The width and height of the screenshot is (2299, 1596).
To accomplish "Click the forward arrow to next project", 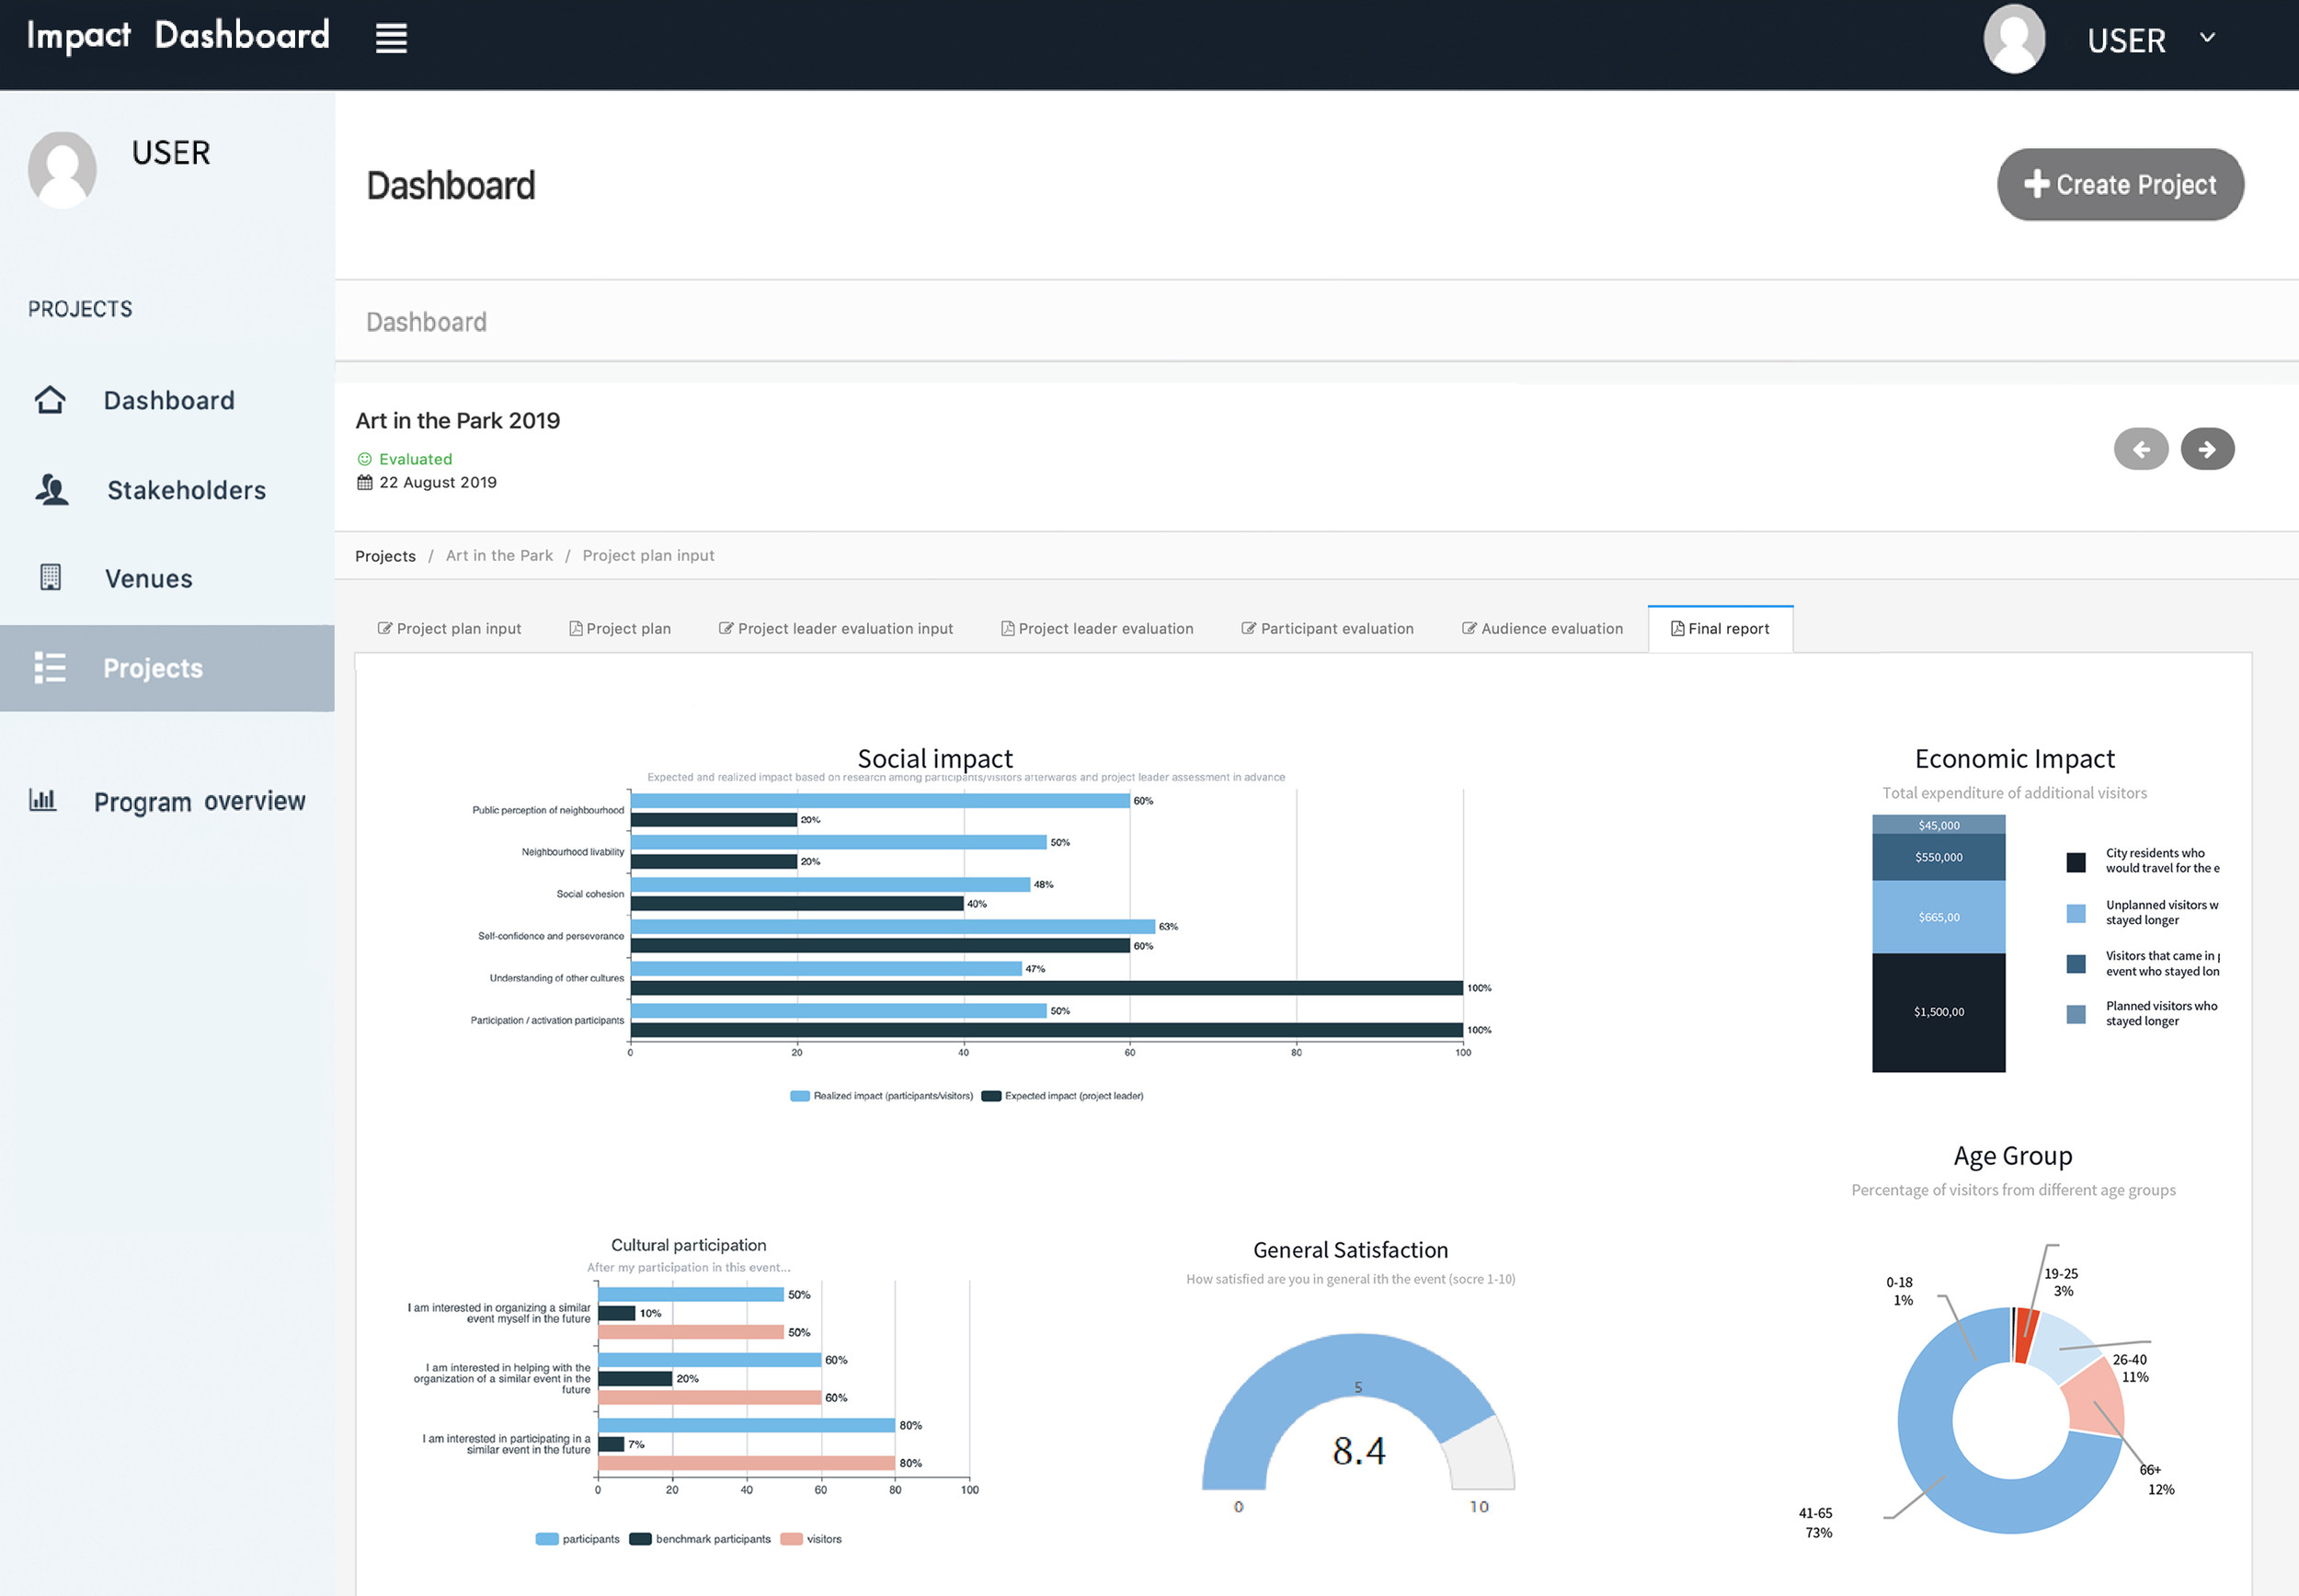I will tap(2208, 449).
